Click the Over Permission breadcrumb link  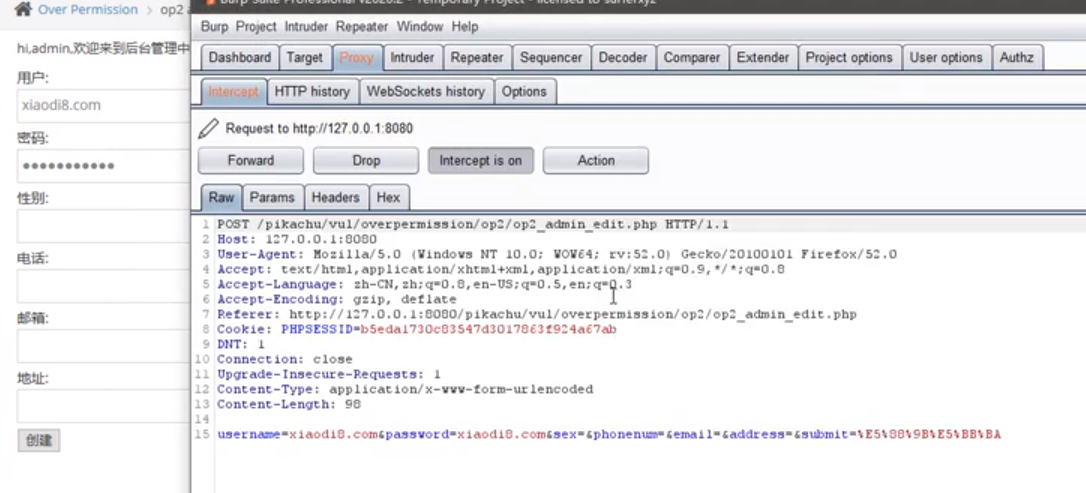[88, 10]
